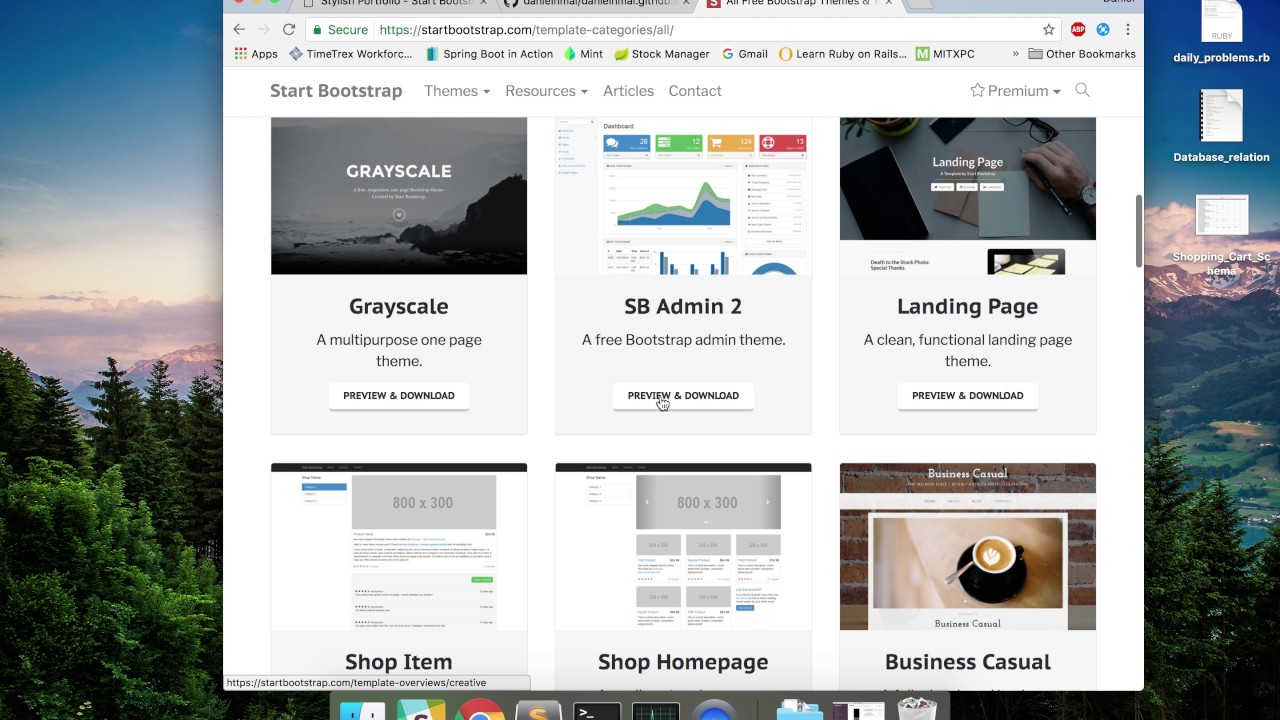Open Activity Monitor from the Dock
Image resolution: width=1280 pixels, height=720 pixels.
pos(656,709)
